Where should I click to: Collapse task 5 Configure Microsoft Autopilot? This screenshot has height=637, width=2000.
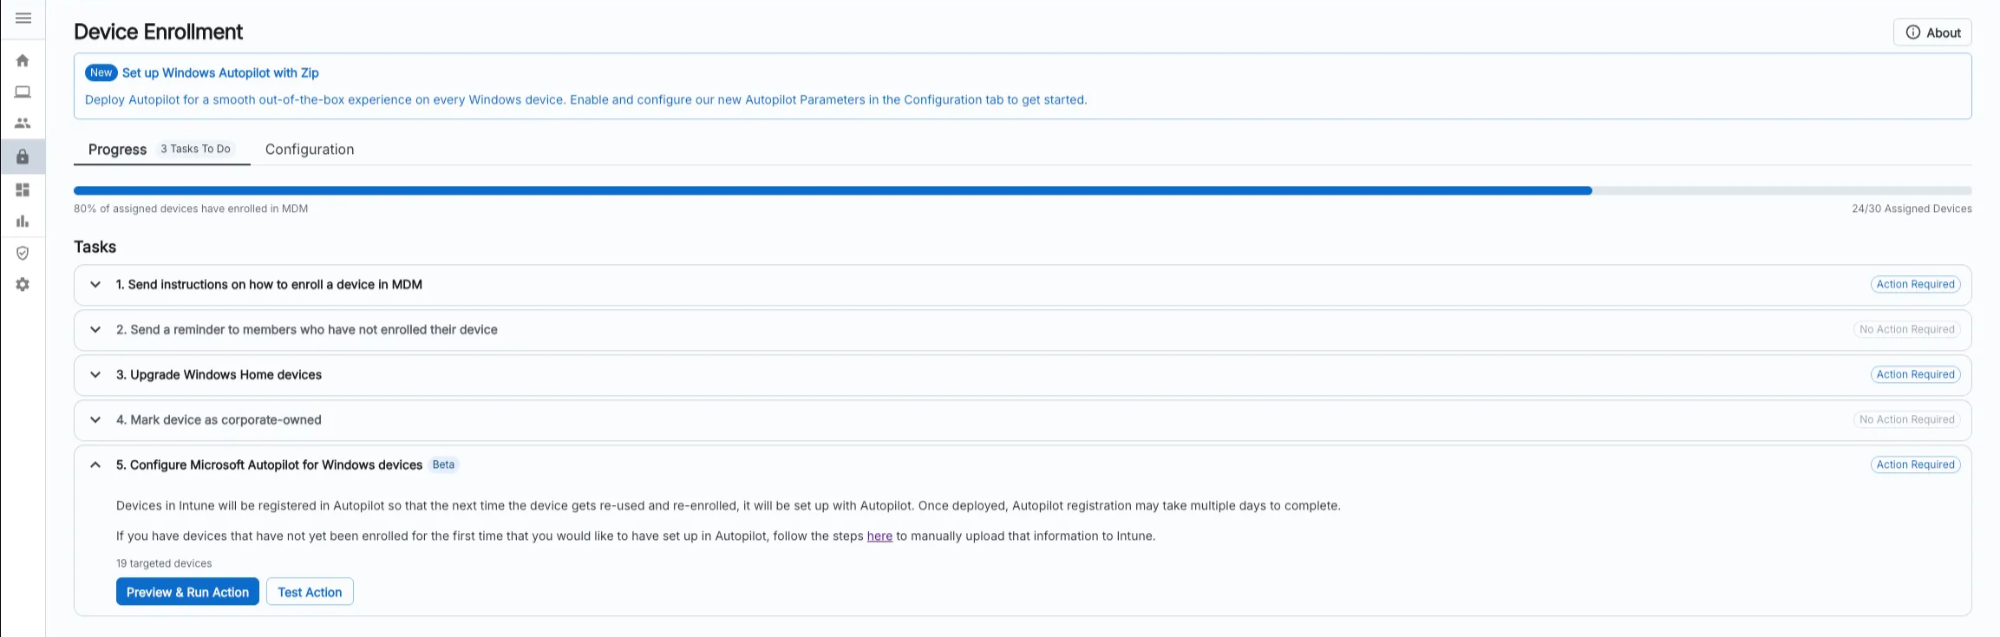pos(95,465)
